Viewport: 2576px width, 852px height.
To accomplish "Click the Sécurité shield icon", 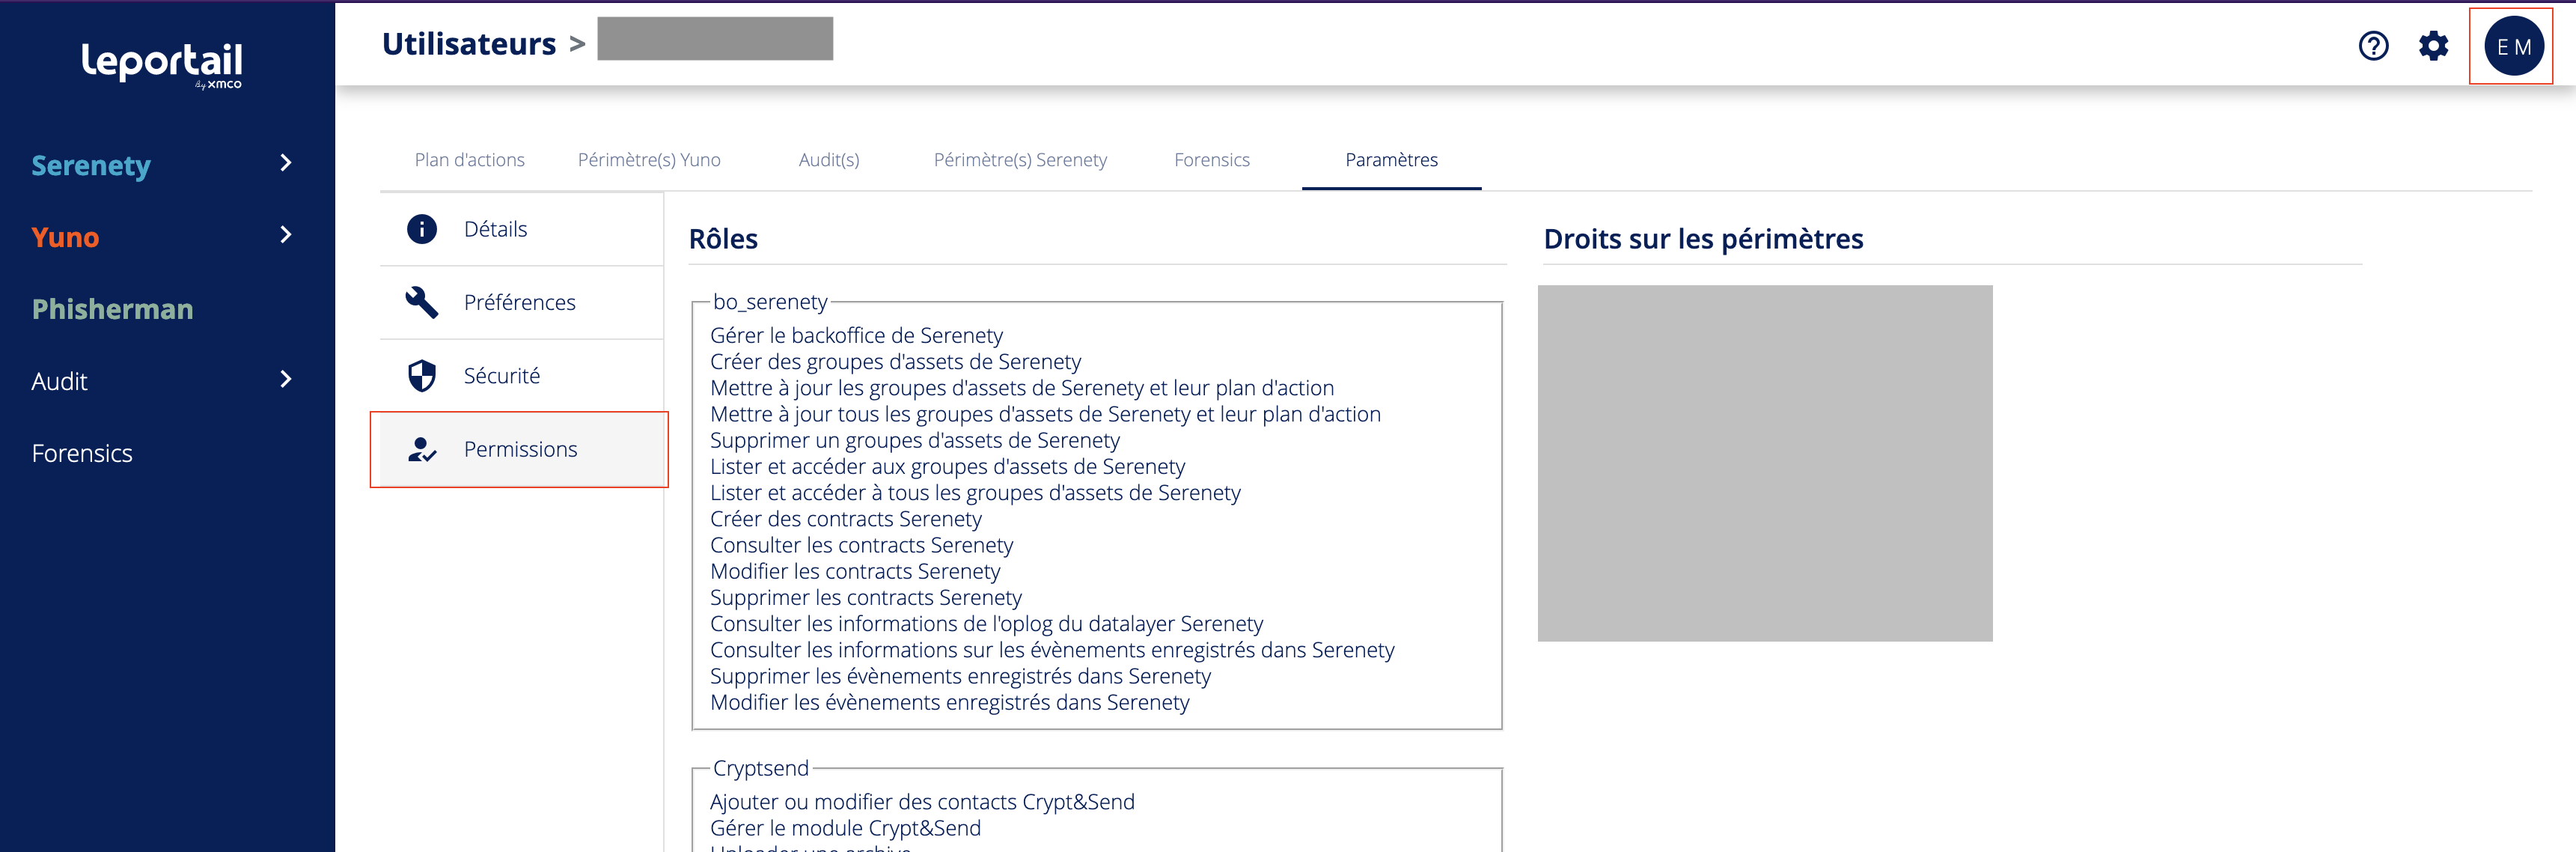I will coord(422,376).
